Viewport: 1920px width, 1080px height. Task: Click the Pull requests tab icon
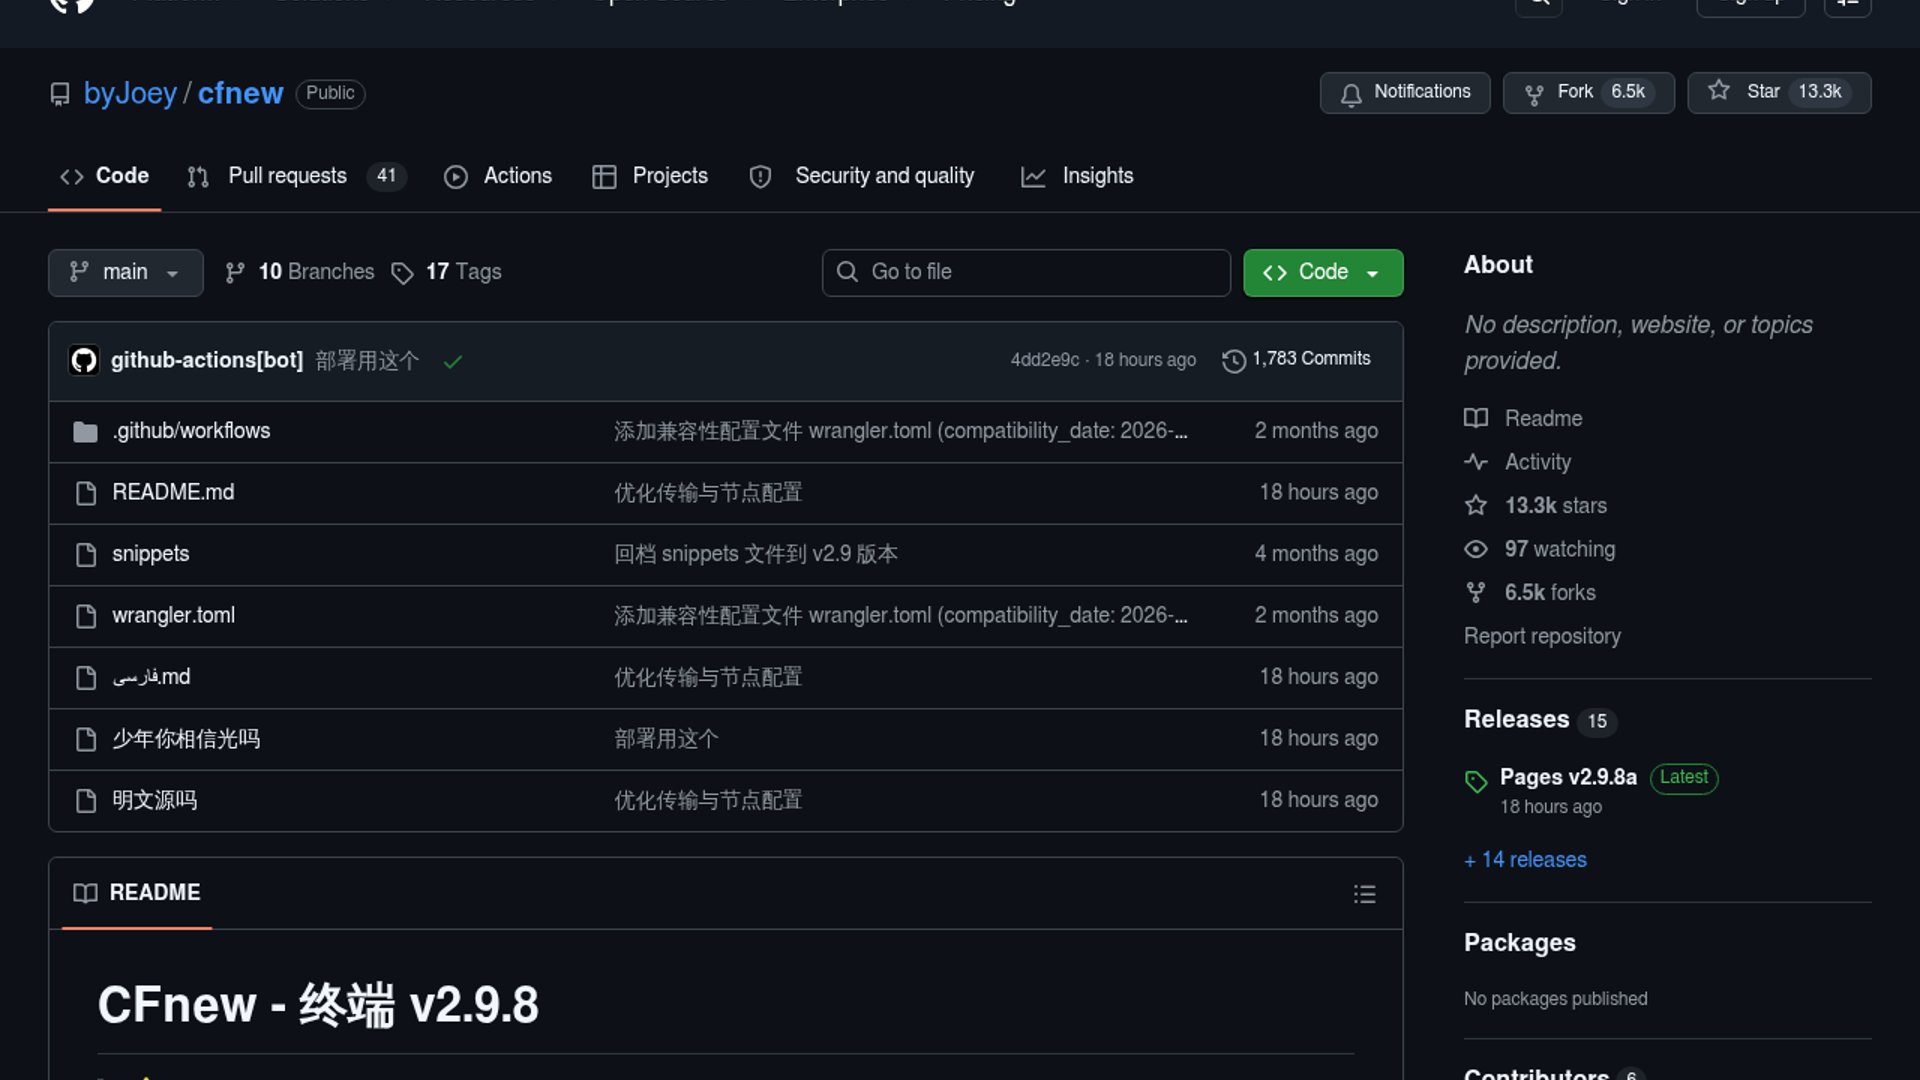click(198, 177)
